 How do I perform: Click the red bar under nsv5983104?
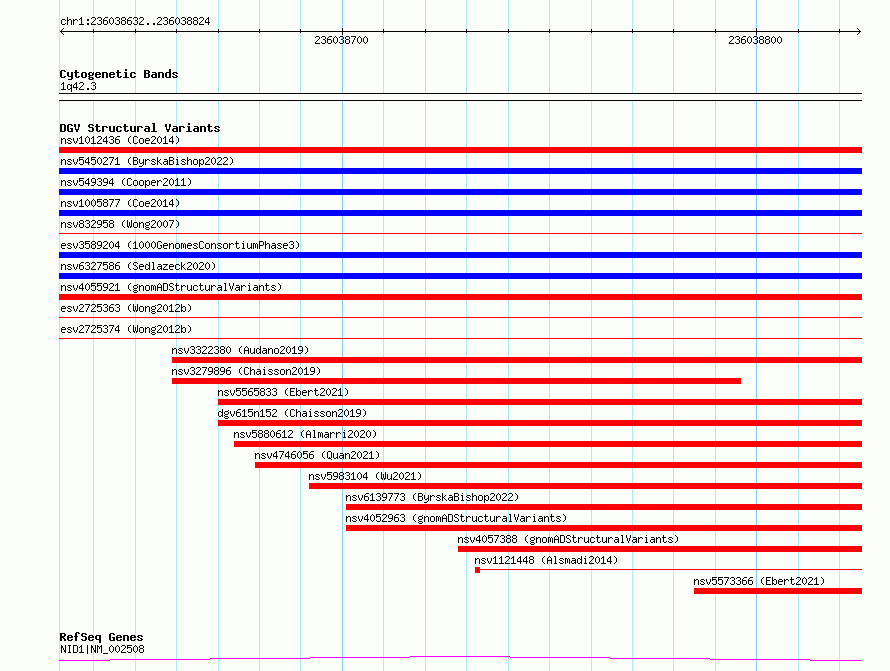(x=585, y=486)
